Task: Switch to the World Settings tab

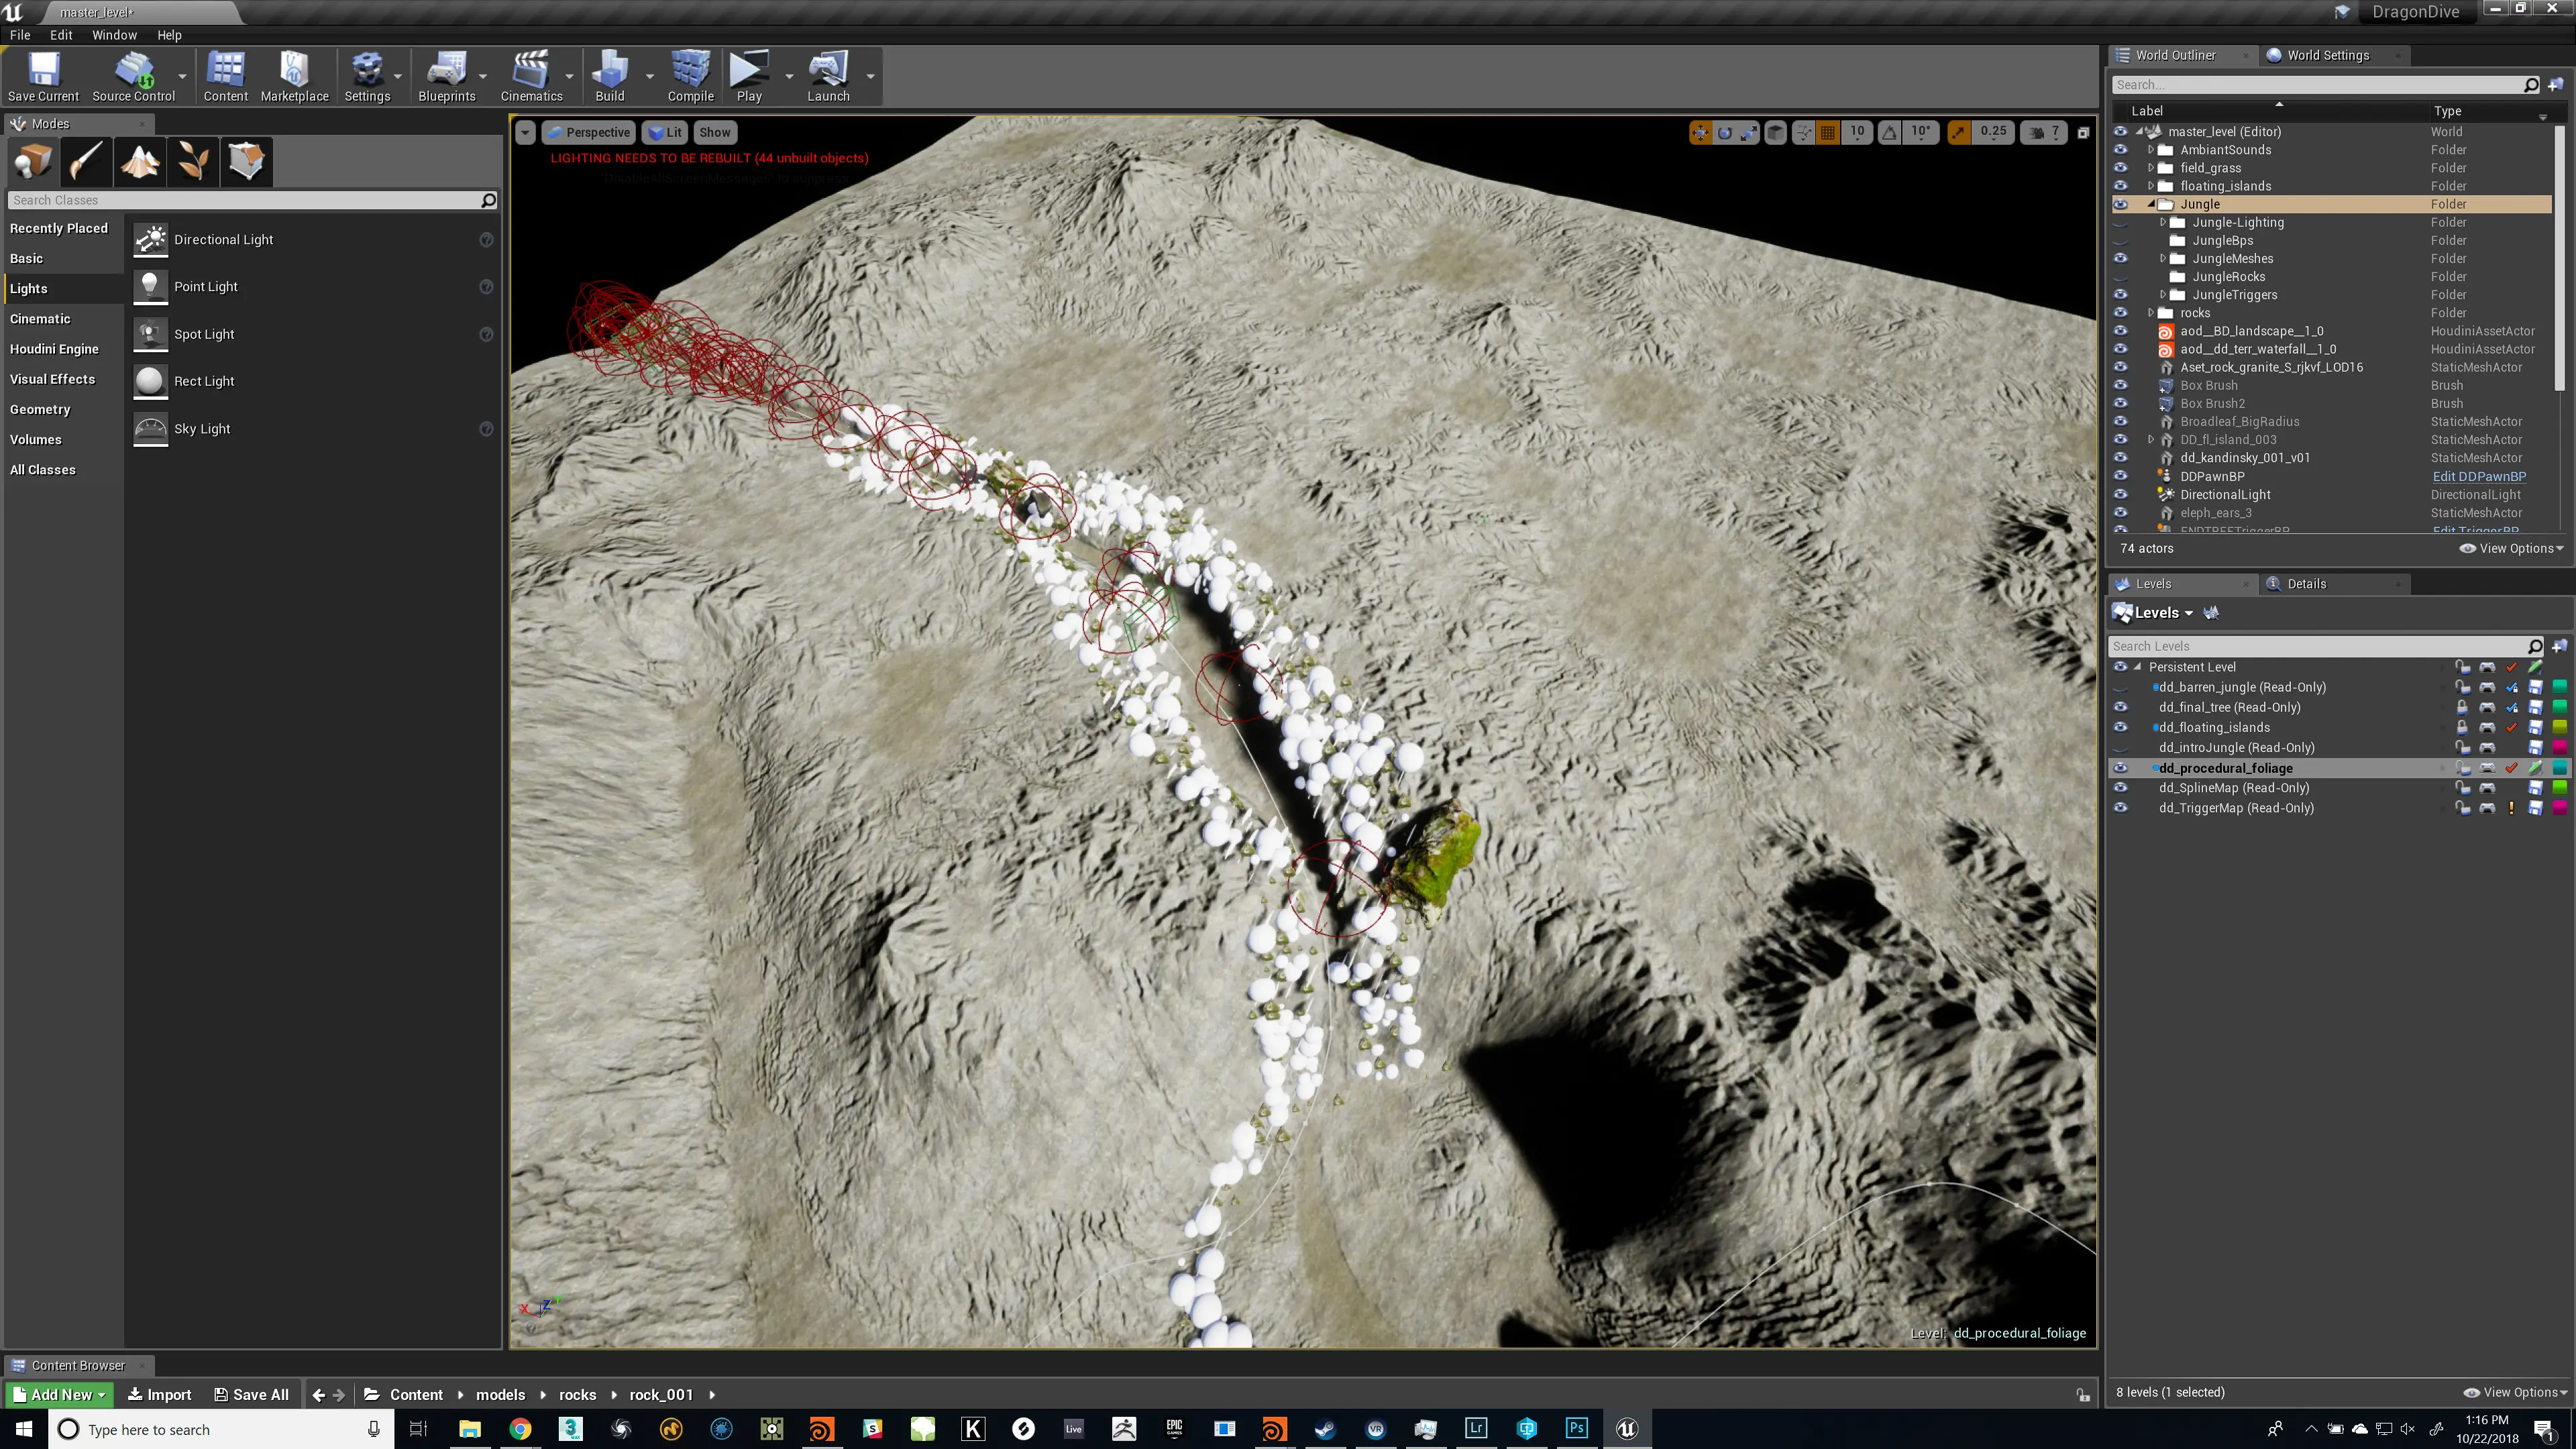Action: [2326, 55]
